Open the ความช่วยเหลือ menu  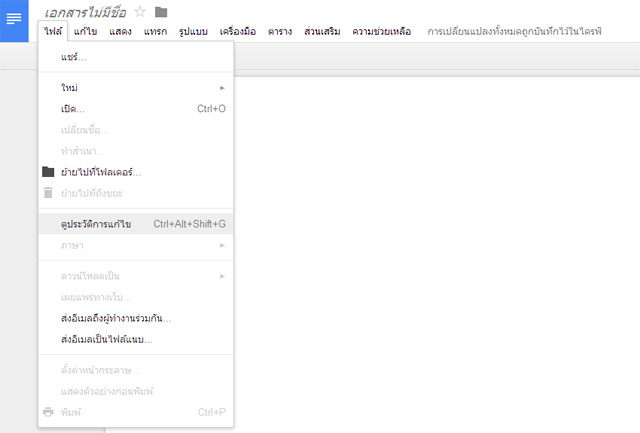(381, 31)
